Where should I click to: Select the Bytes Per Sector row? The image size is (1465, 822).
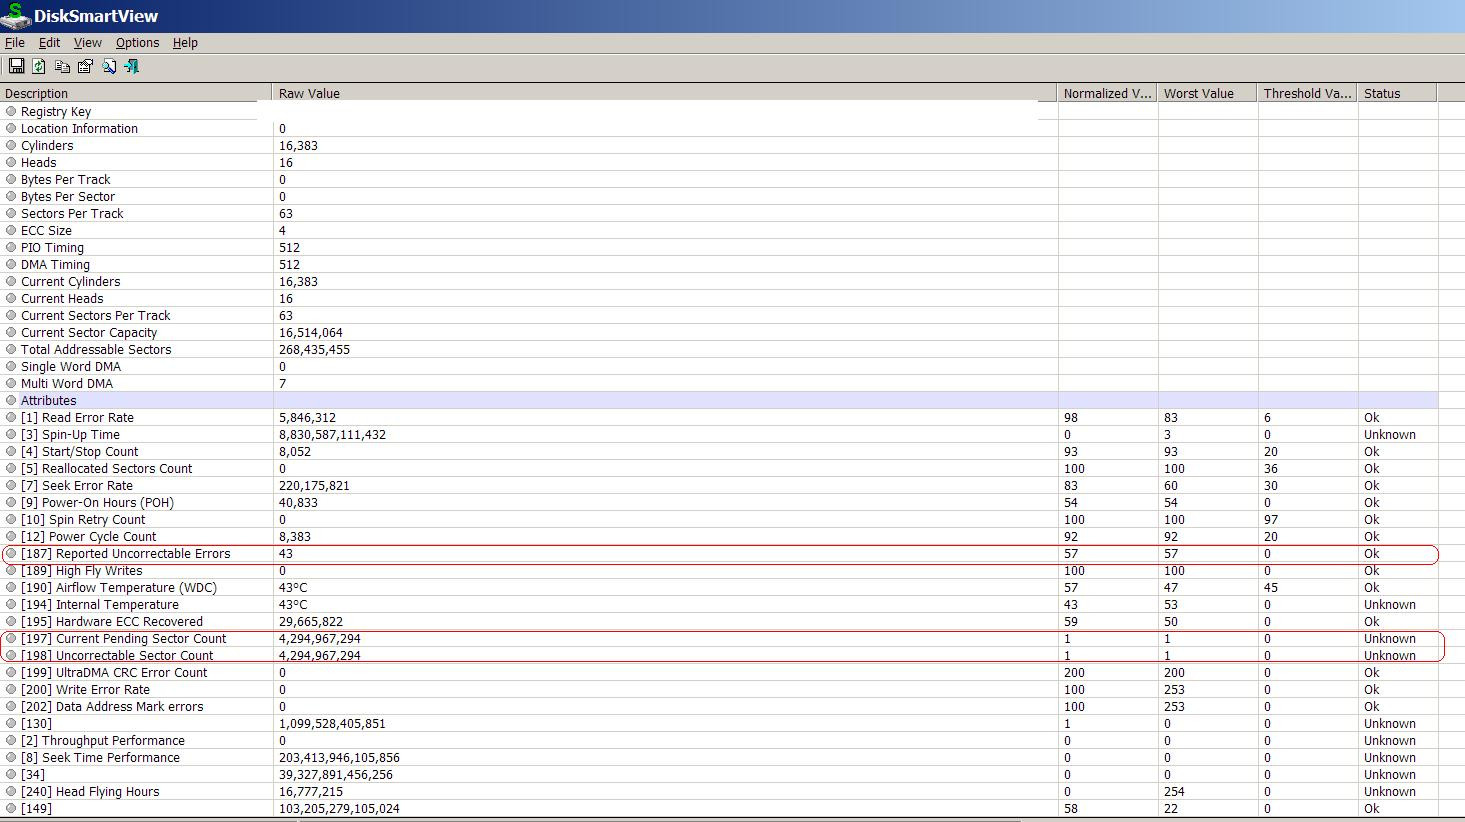[x=719, y=196]
